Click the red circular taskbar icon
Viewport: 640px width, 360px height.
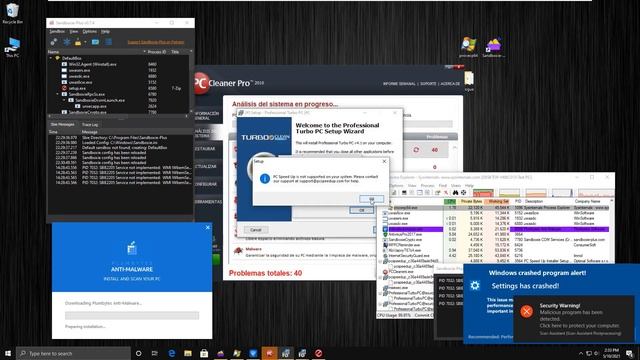318,353
